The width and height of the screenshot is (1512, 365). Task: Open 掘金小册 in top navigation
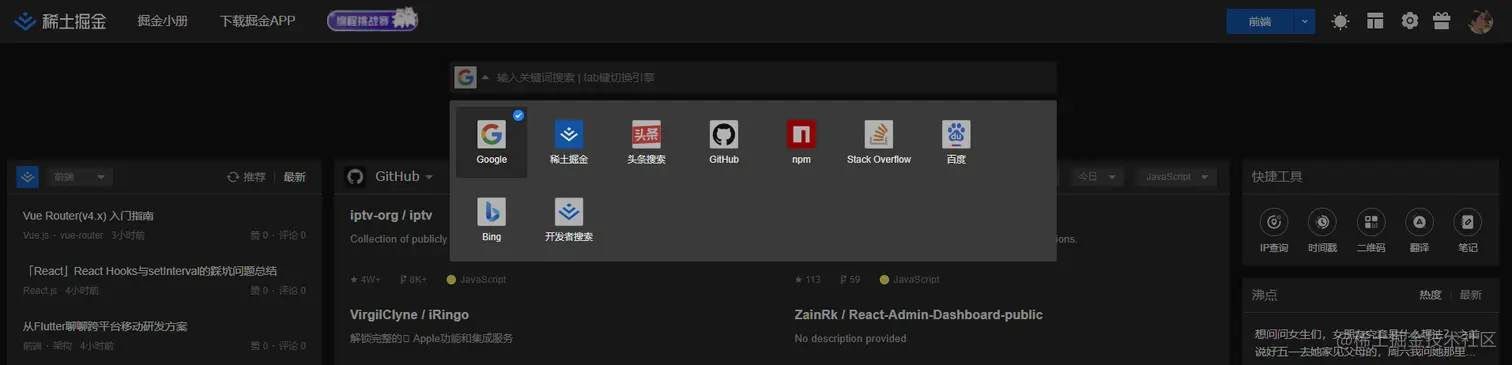click(x=163, y=21)
